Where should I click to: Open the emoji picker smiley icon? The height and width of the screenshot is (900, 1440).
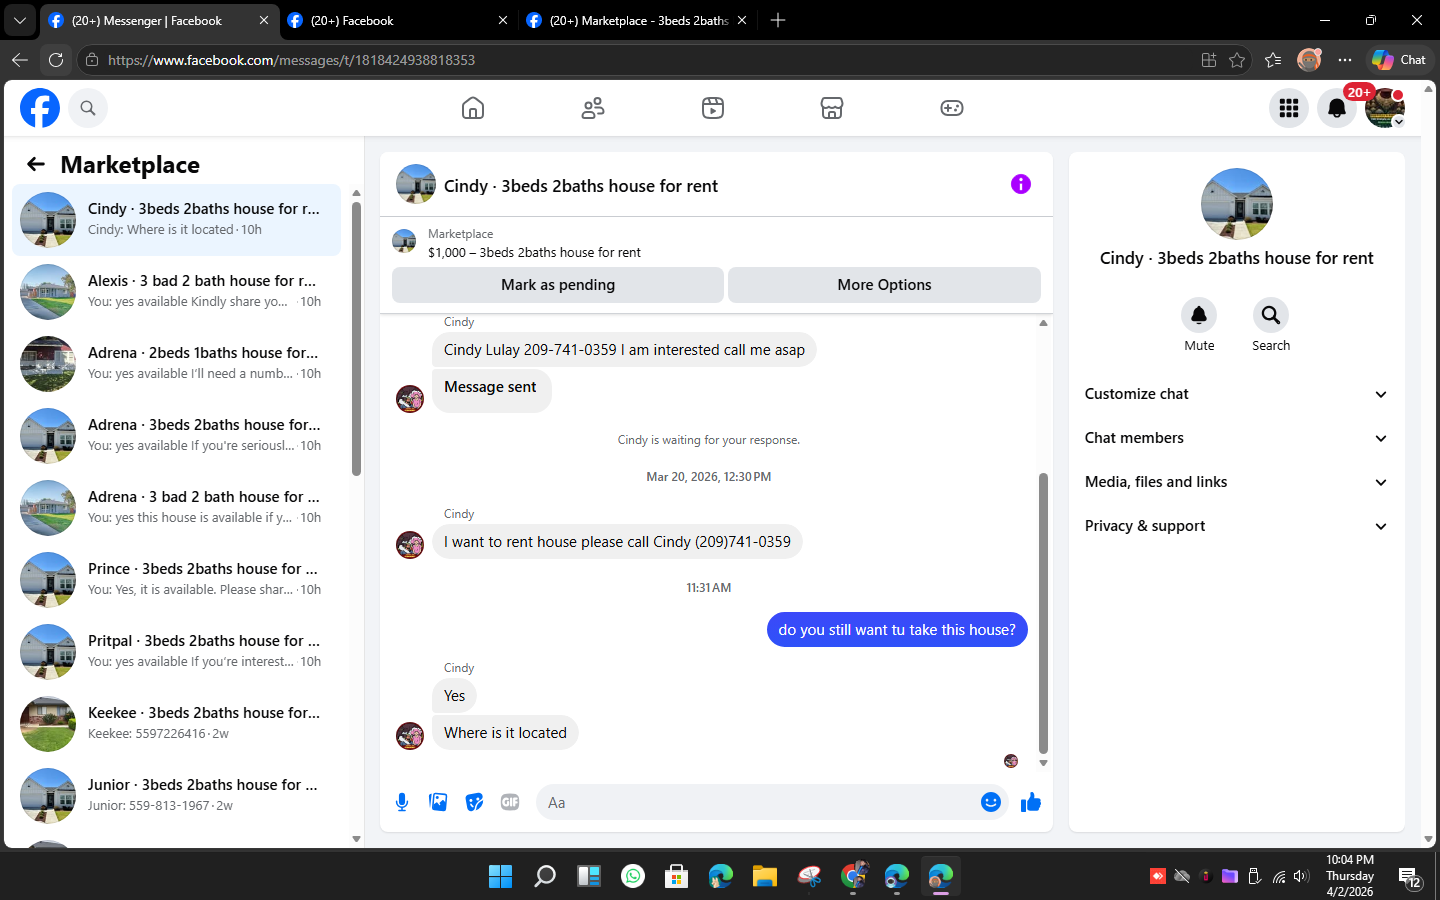tap(991, 802)
